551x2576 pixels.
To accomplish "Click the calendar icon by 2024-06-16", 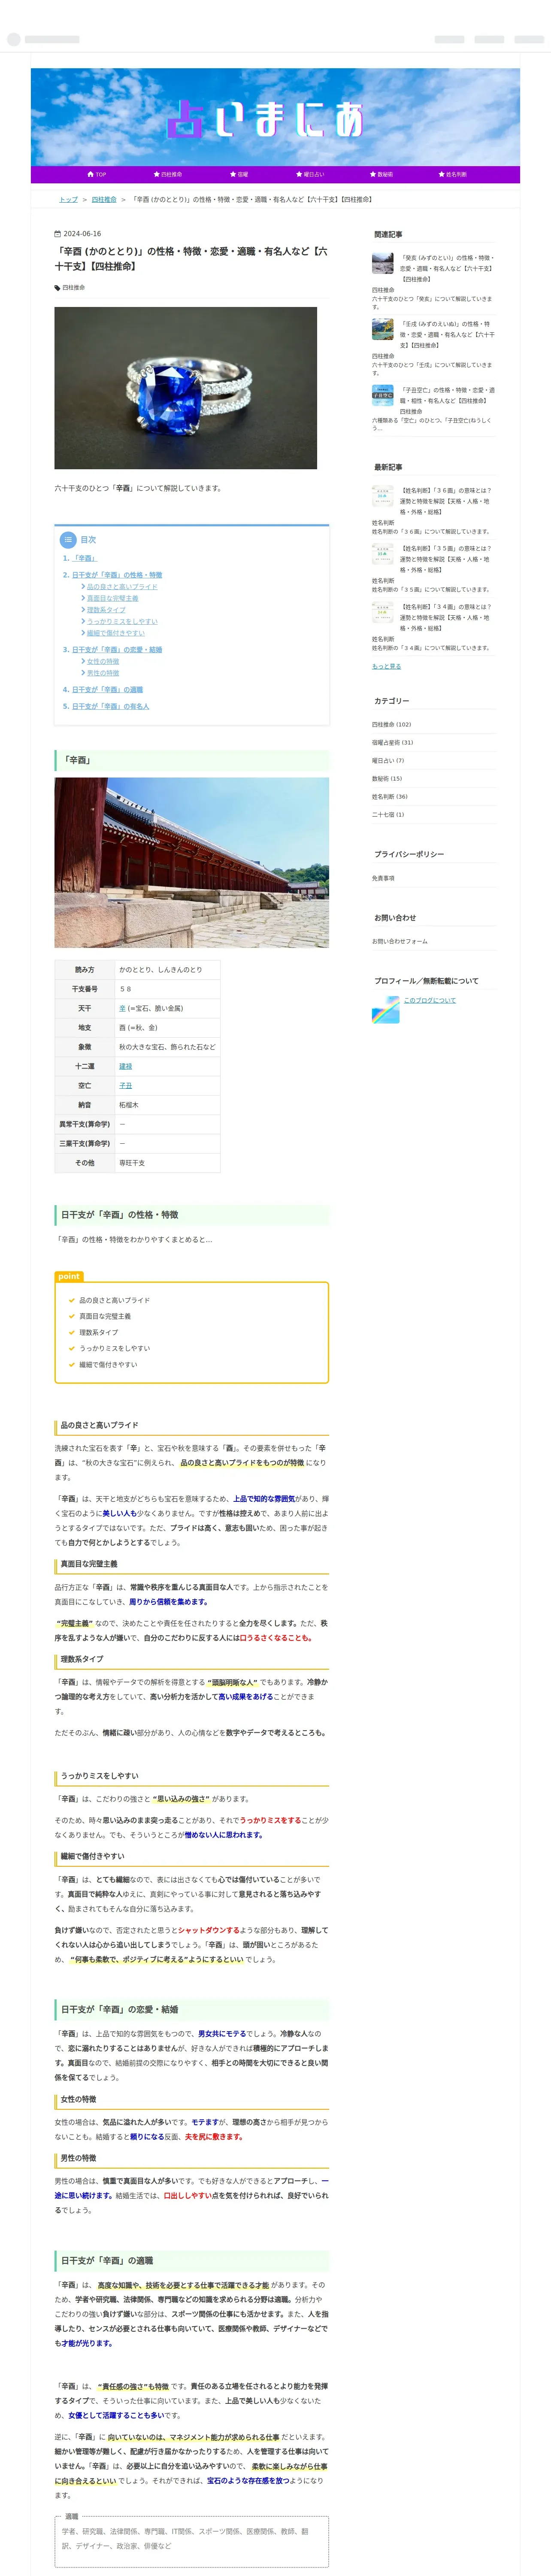I will (x=57, y=234).
